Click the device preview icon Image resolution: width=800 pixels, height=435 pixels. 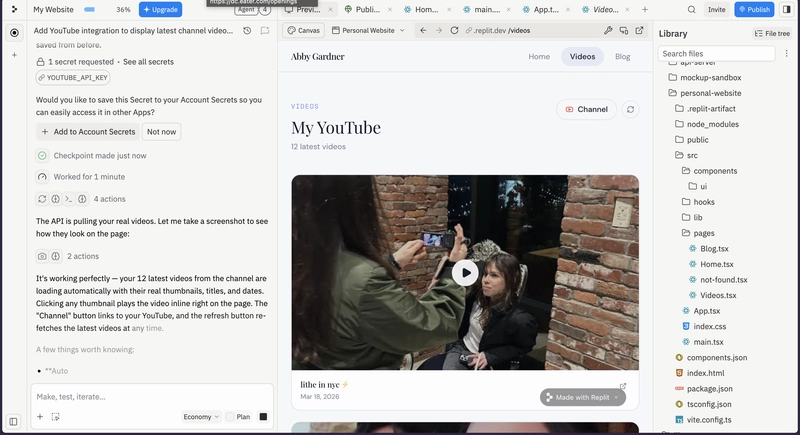623,31
